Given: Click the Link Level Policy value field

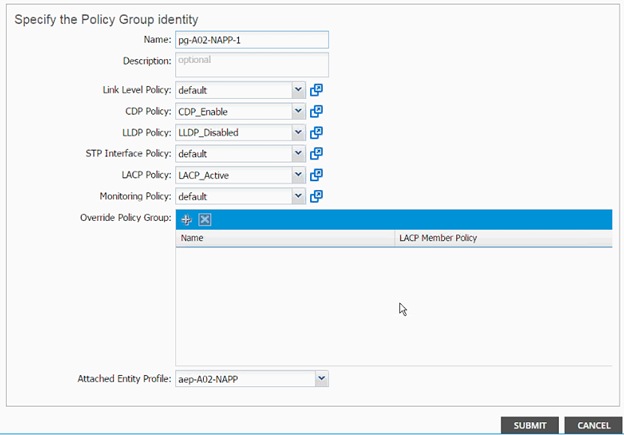Looking at the screenshot, I should pyautogui.click(x=234, y=90).
